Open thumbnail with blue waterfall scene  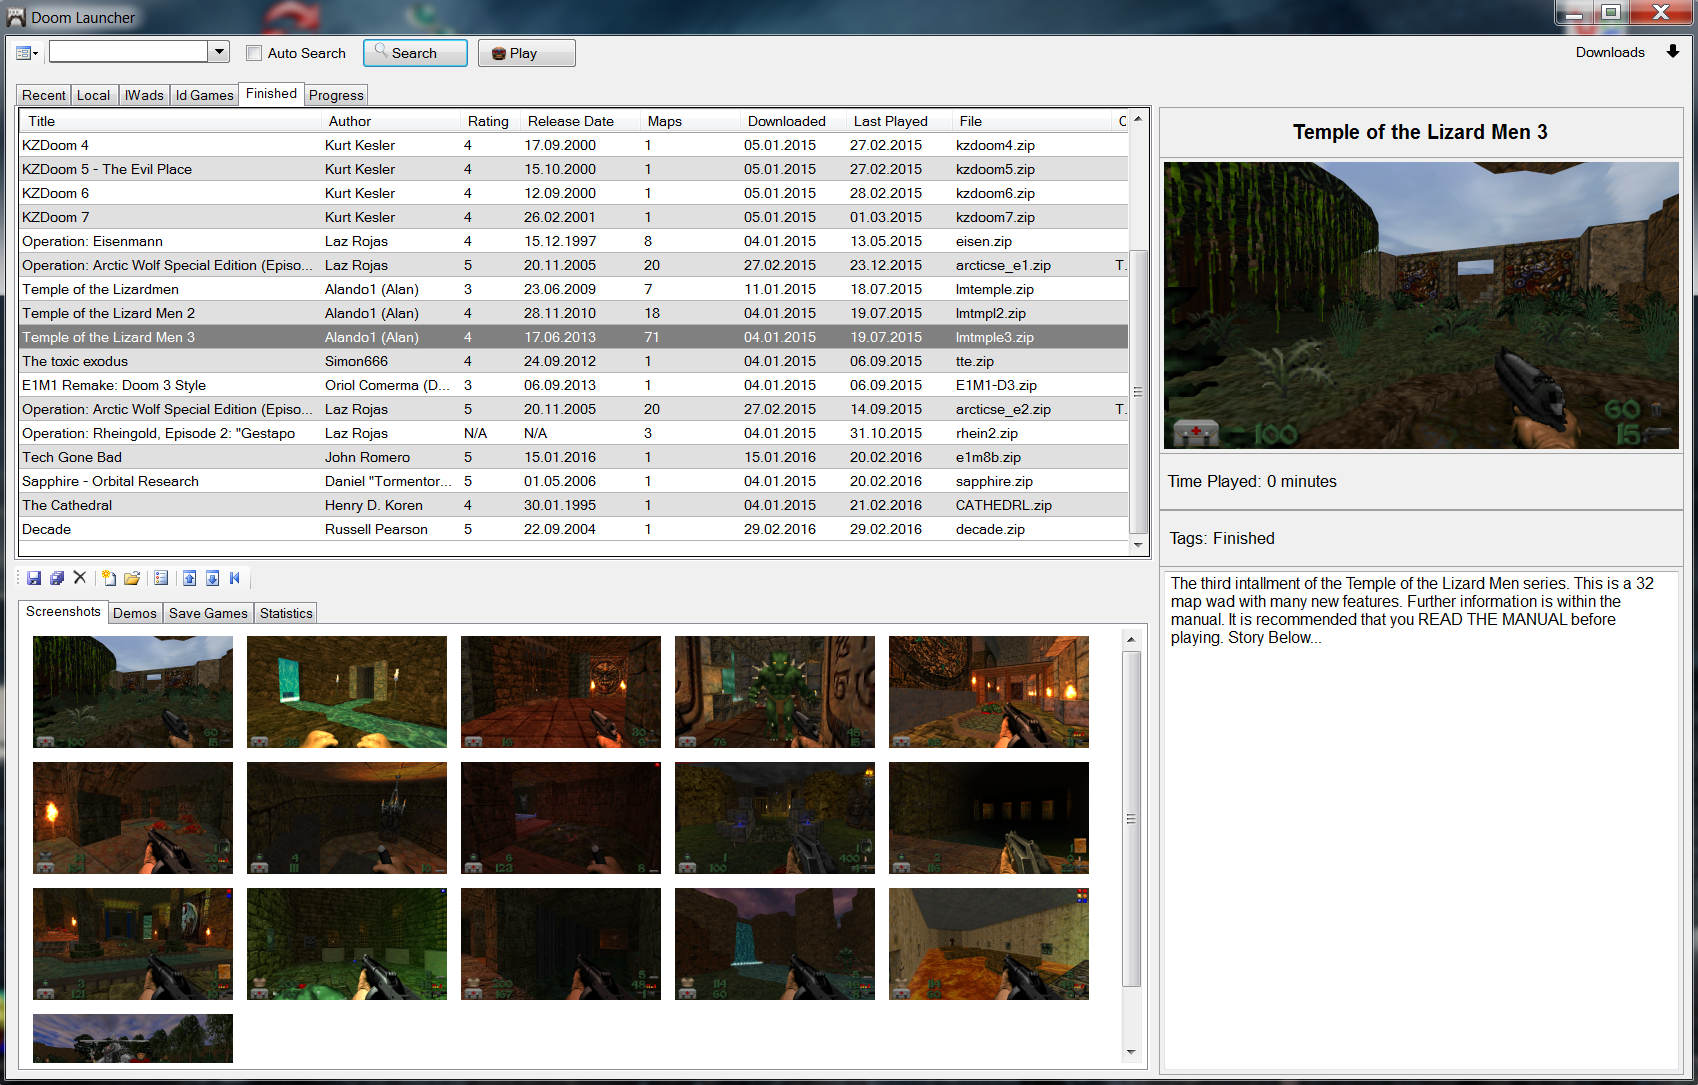775,944
